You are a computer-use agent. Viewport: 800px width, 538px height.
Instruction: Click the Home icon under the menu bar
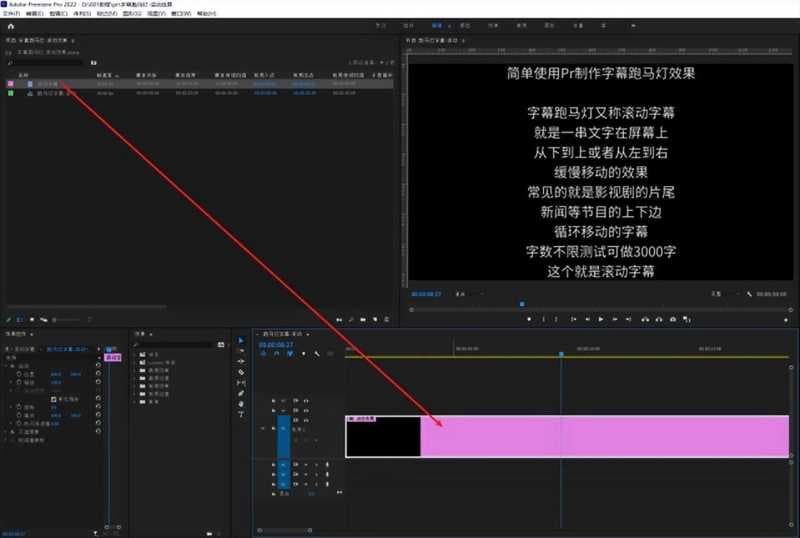point(11,26)
